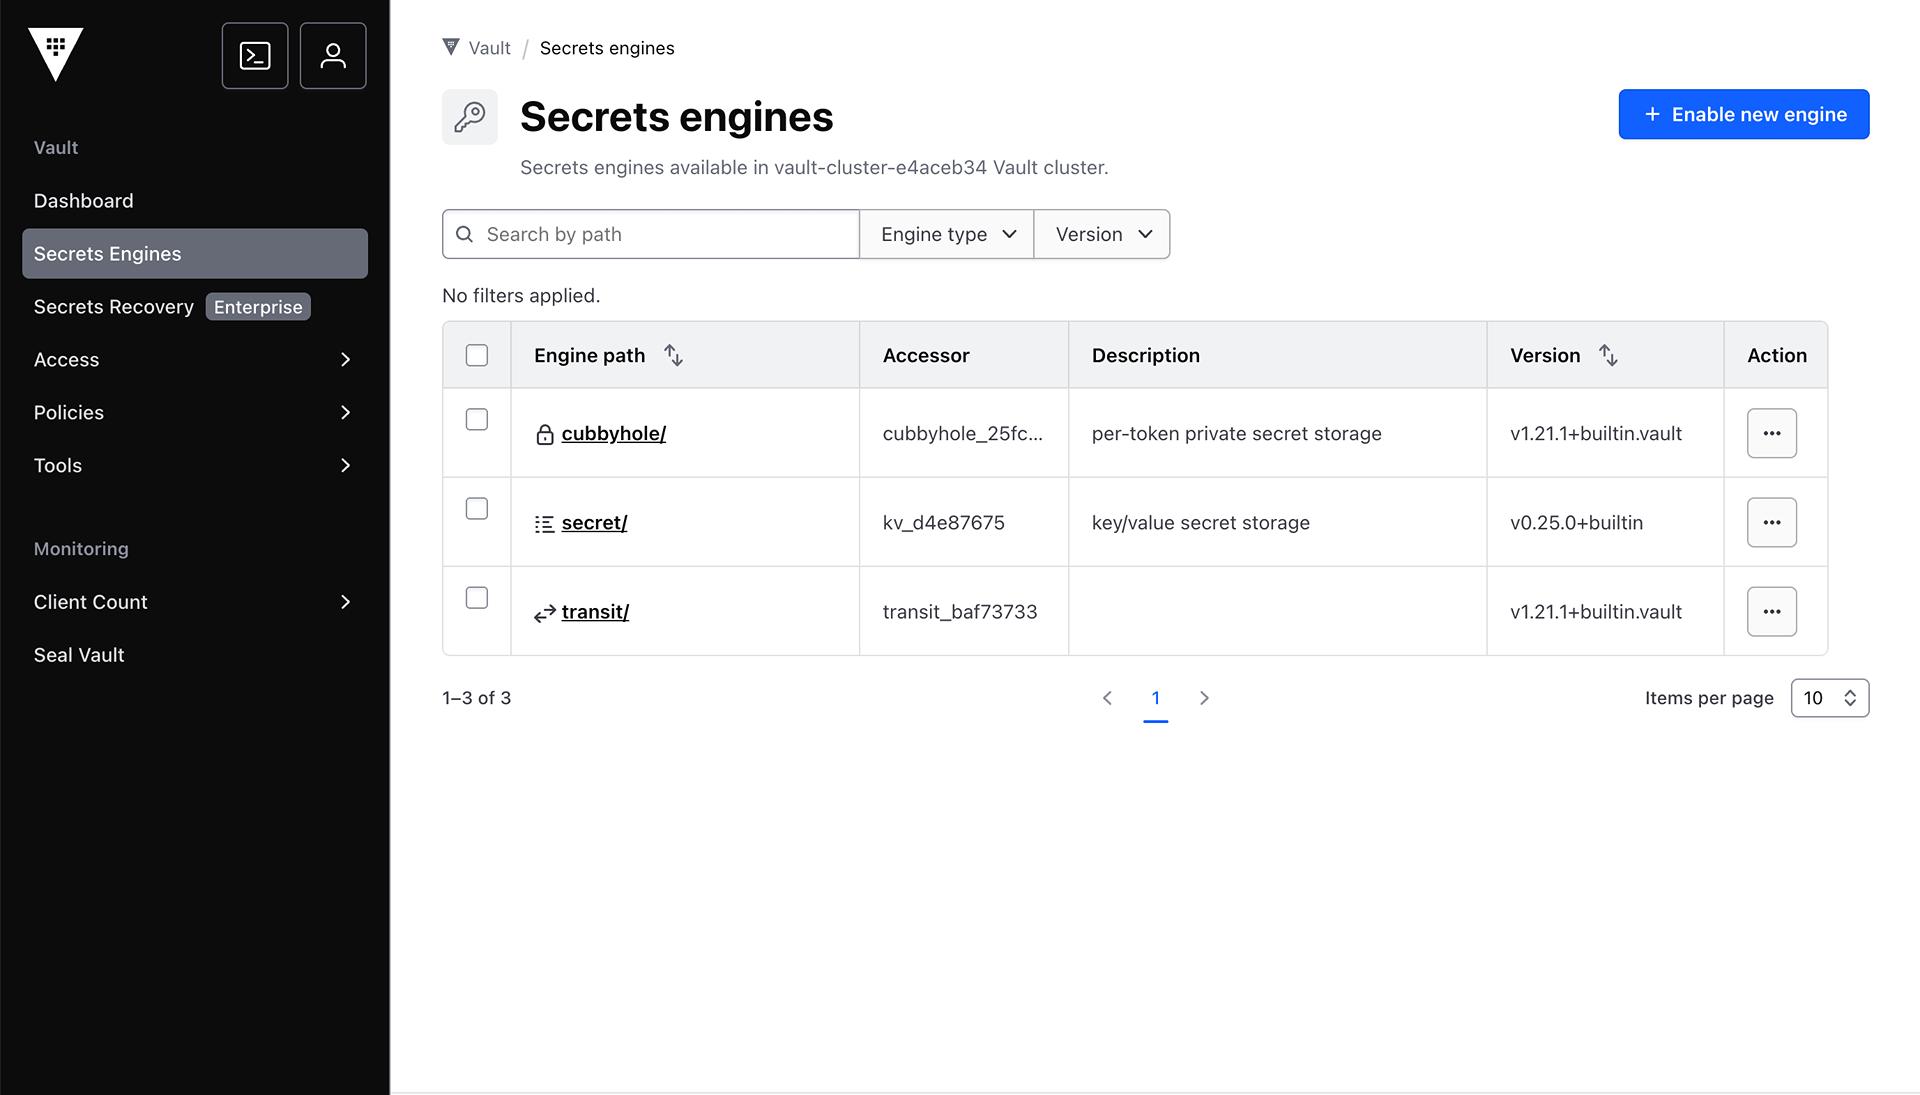Select the cubbyhole/ row checkbox
Viewport: 1920px width, 1095px height.
pyautogui.click(x=477, y=420)
